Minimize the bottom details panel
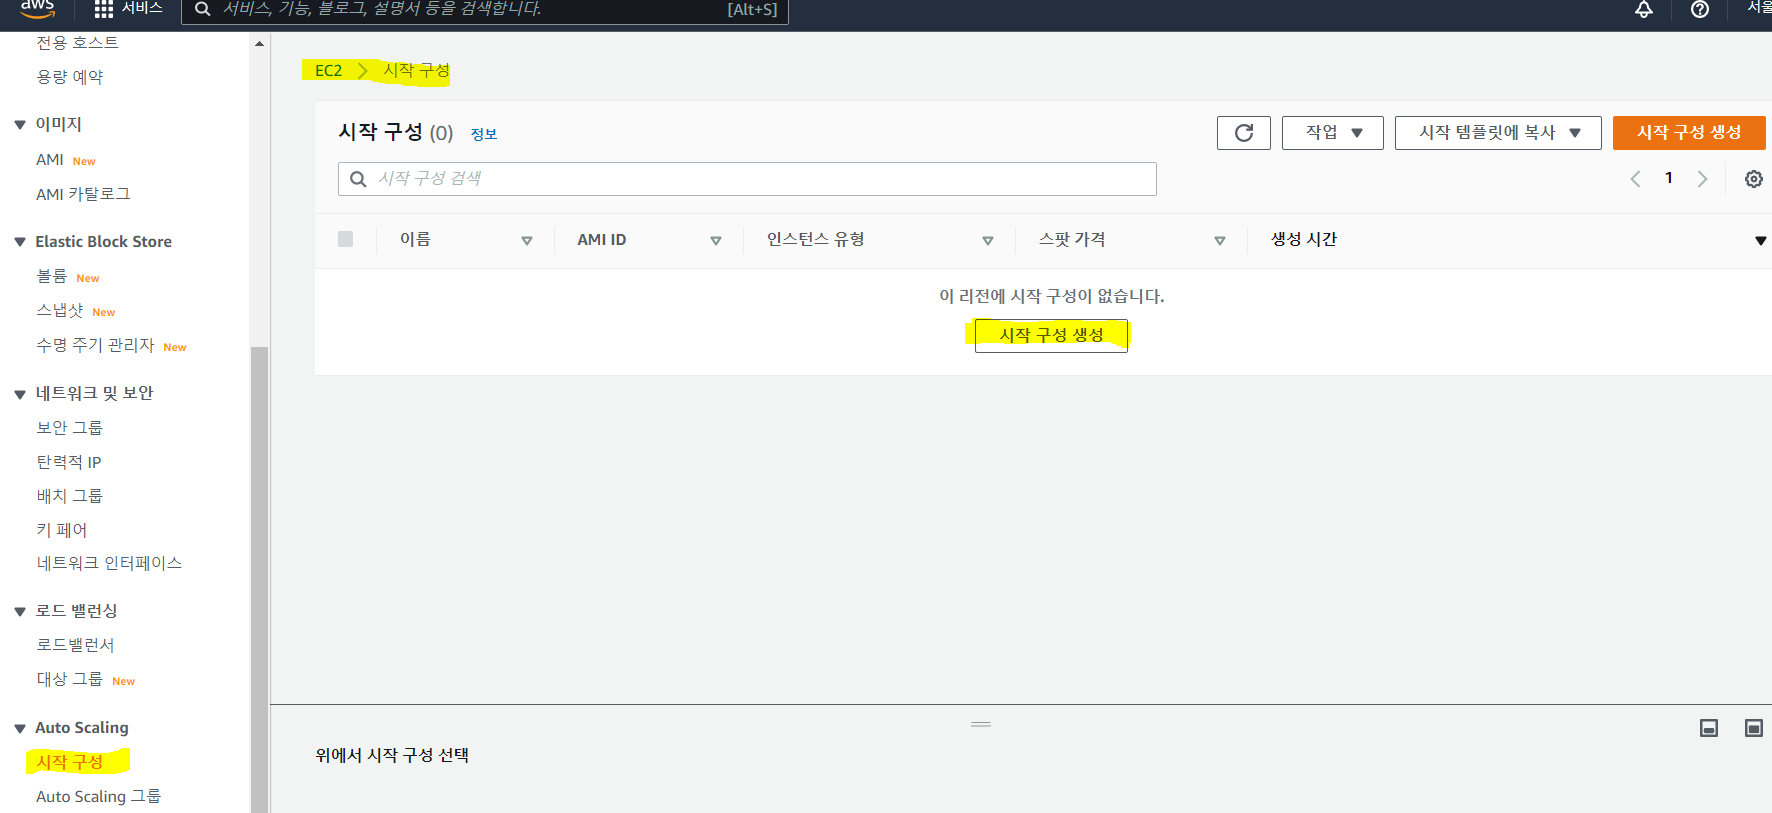 pos(1709,728)
